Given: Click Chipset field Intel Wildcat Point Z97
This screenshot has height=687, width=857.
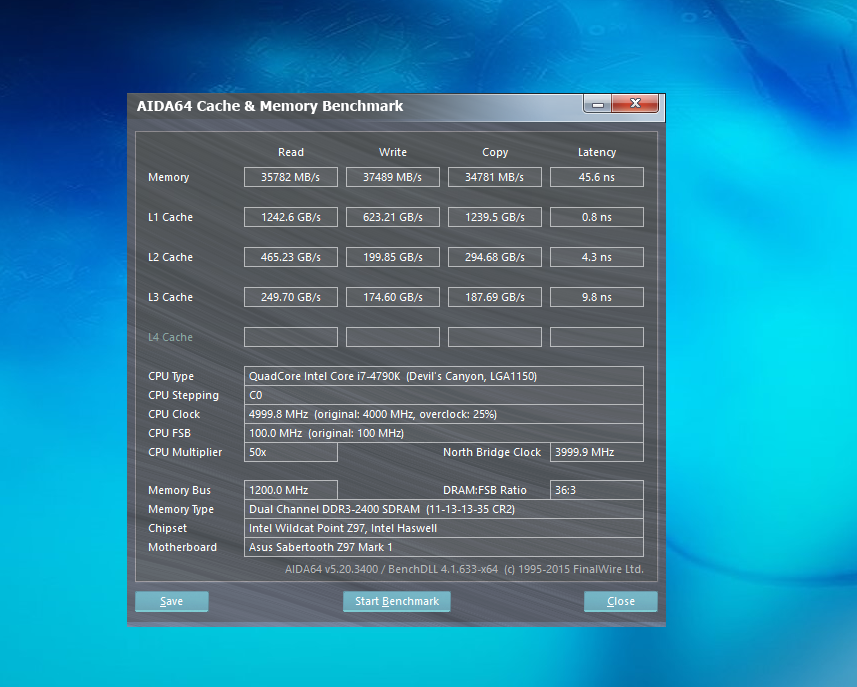Looking at the screenshot, I should [444, 529].
